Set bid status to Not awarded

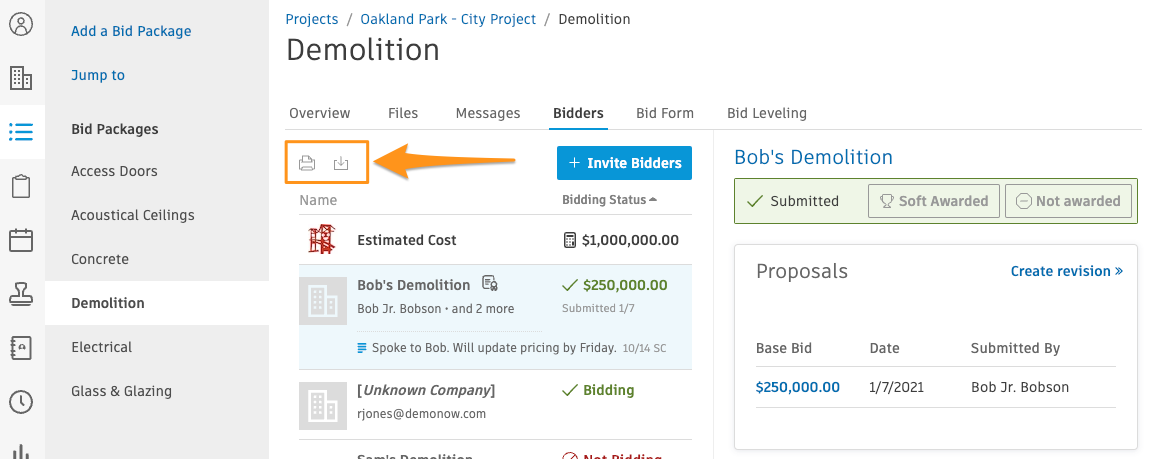coord(1068,201)
